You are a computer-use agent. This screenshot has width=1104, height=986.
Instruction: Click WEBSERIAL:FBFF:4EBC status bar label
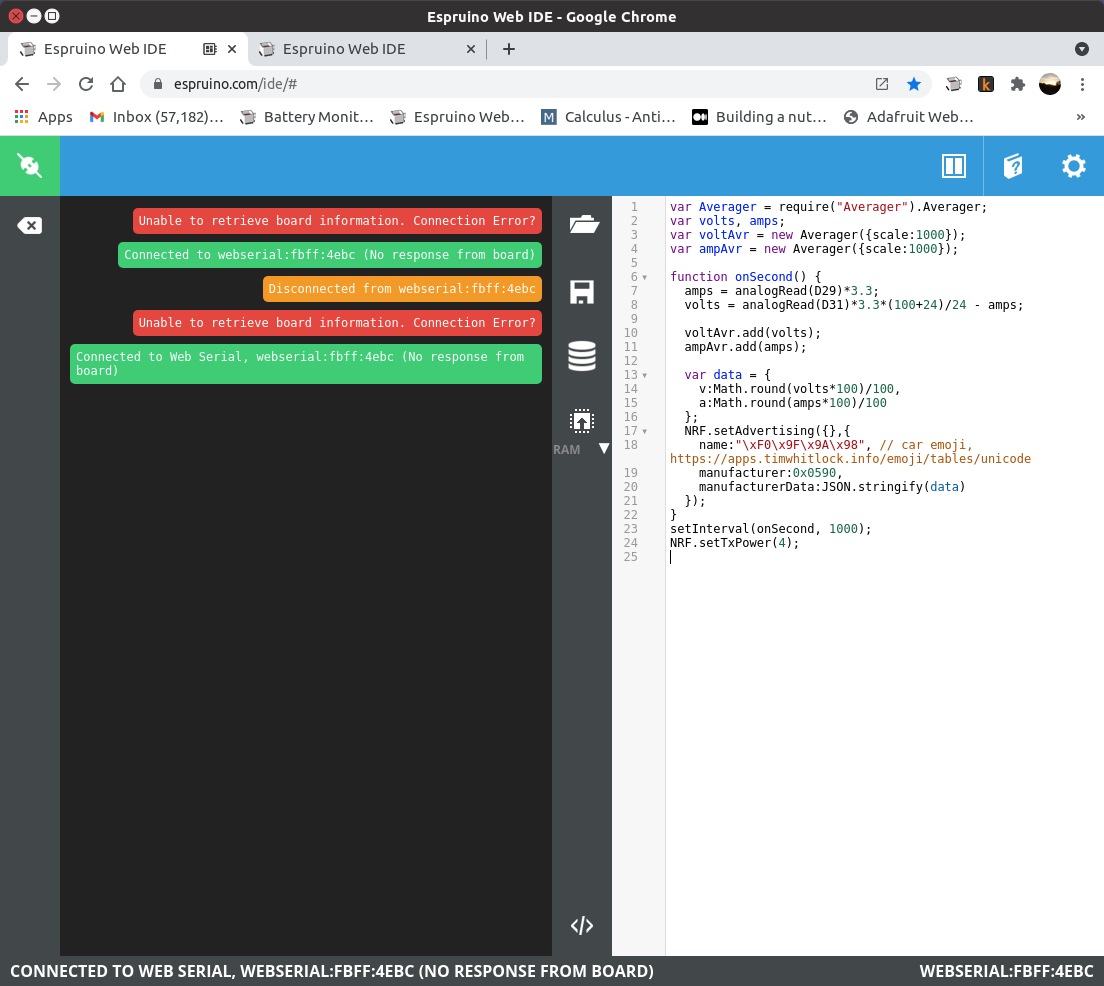pos(1006,971)
